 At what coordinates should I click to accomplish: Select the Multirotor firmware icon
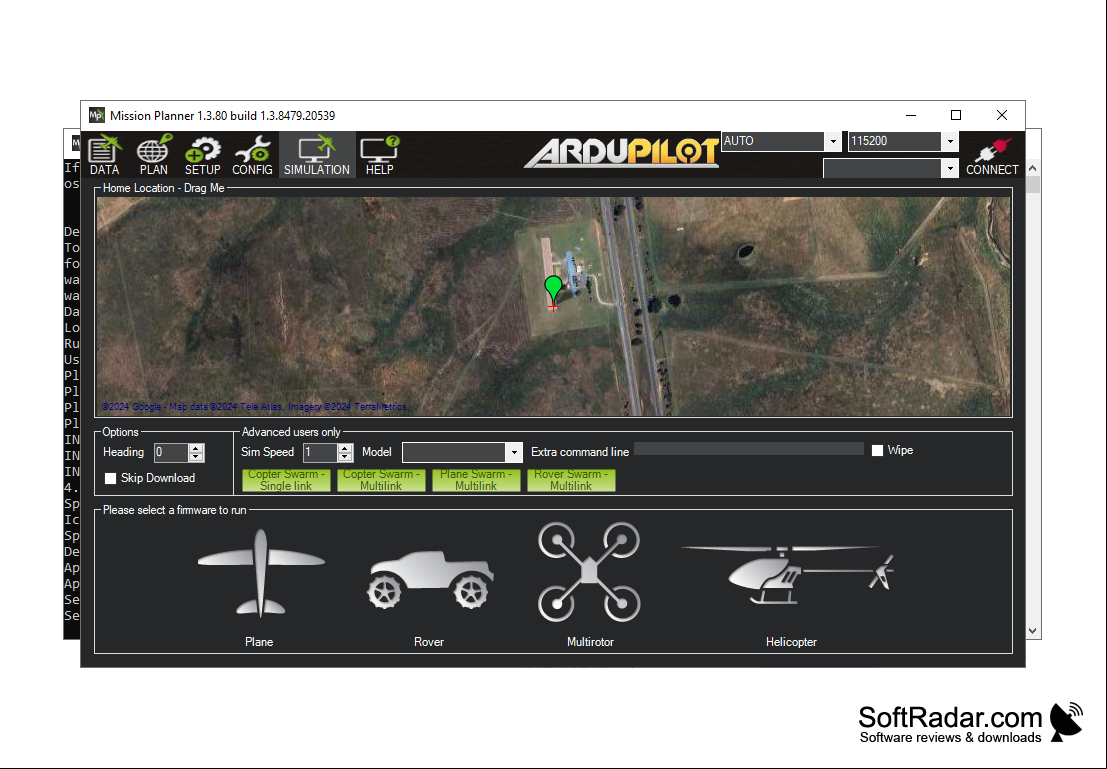[590, 572]
